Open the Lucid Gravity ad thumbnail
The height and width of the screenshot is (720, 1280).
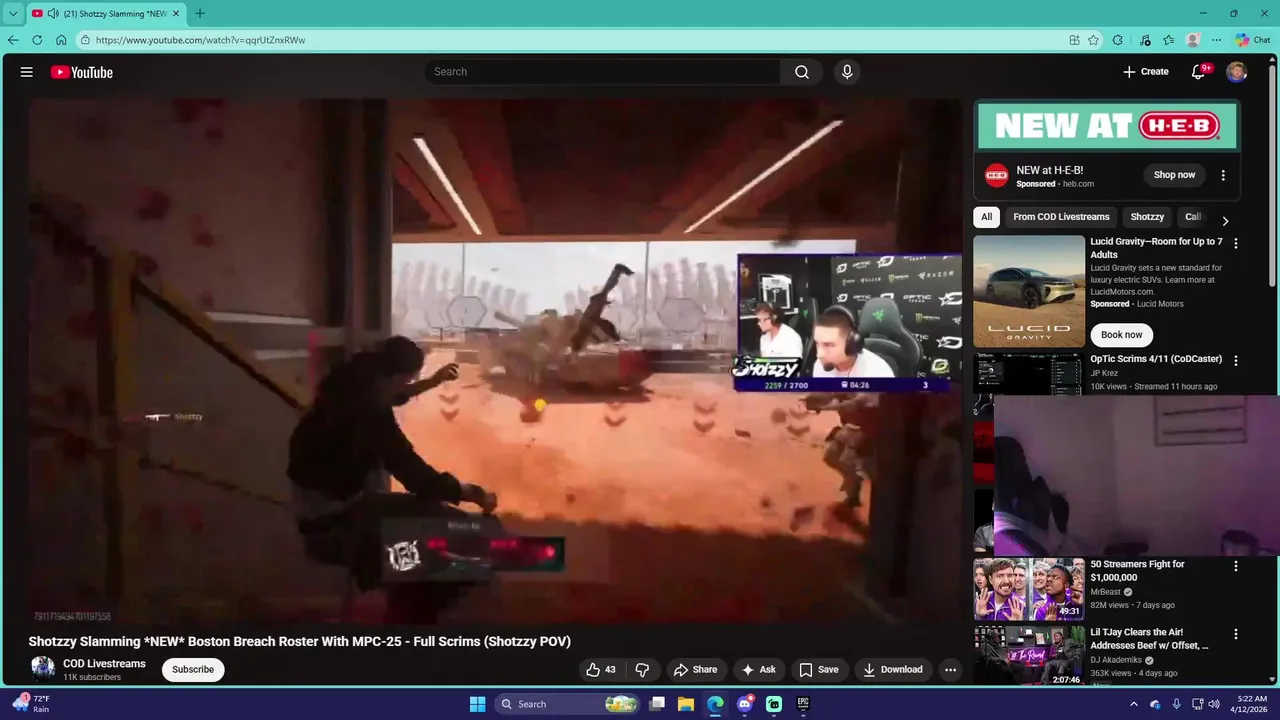coord(1029,291)
